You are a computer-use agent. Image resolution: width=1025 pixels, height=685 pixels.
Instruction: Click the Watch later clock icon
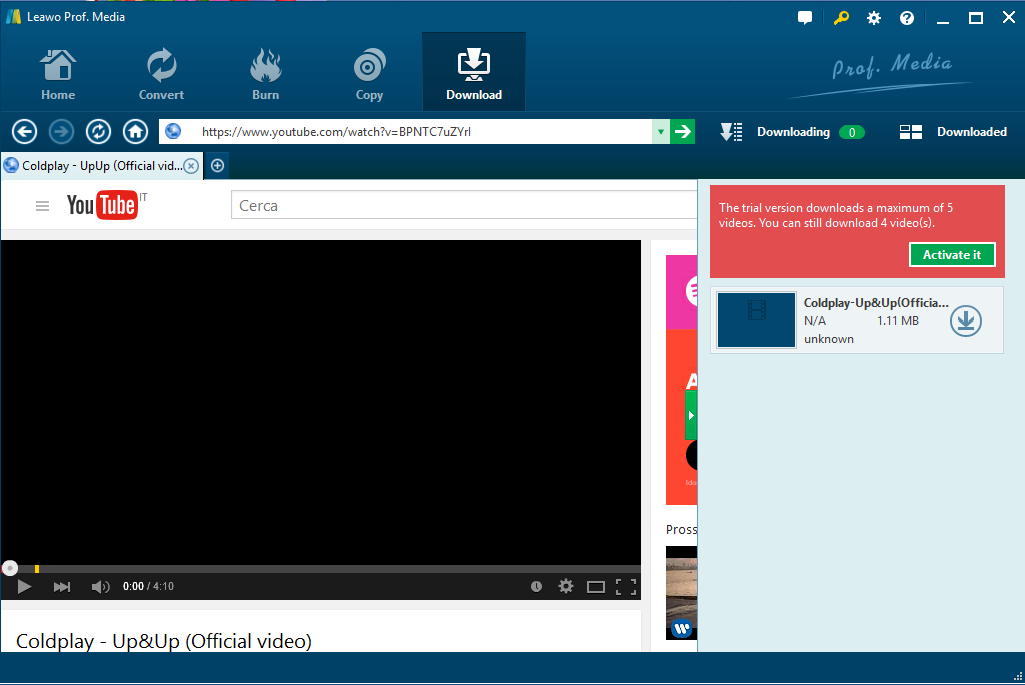click(536, 586)
